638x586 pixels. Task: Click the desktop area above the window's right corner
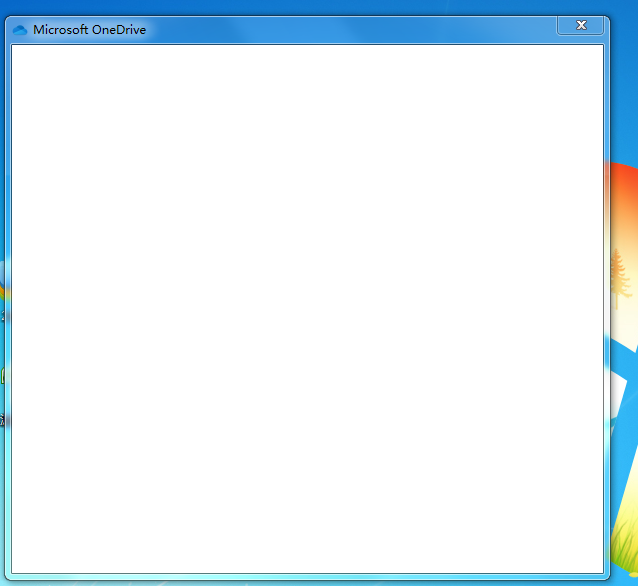coord(624,8)
